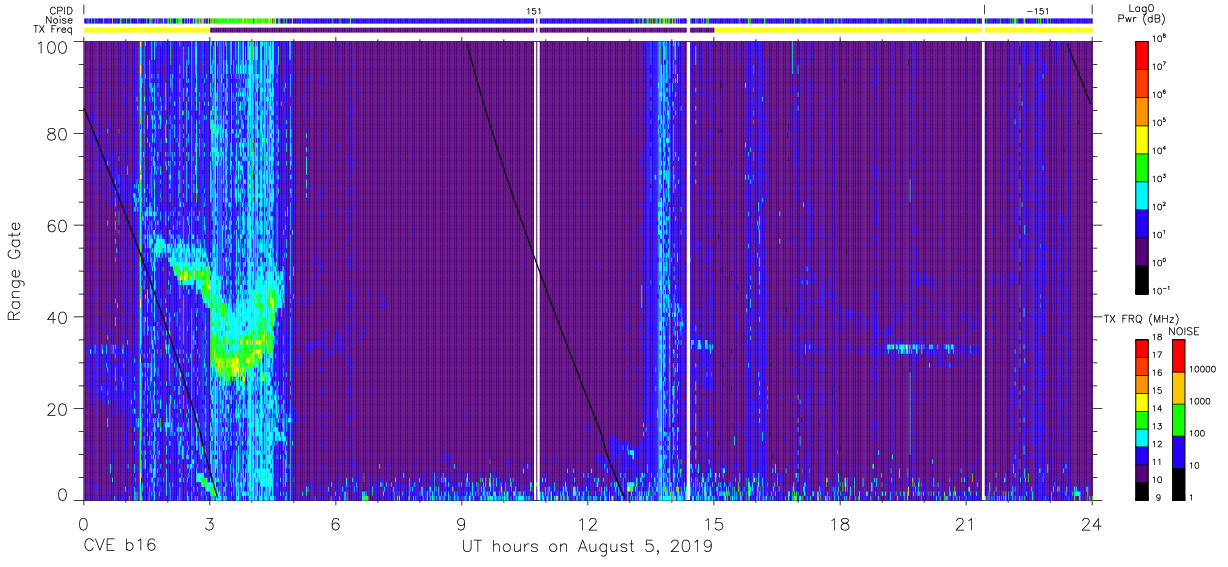The height and width of the screenshot is (567, 1228).
Task: Click the 20 tick label on Range Gate axis
Action: click(57, 409)
